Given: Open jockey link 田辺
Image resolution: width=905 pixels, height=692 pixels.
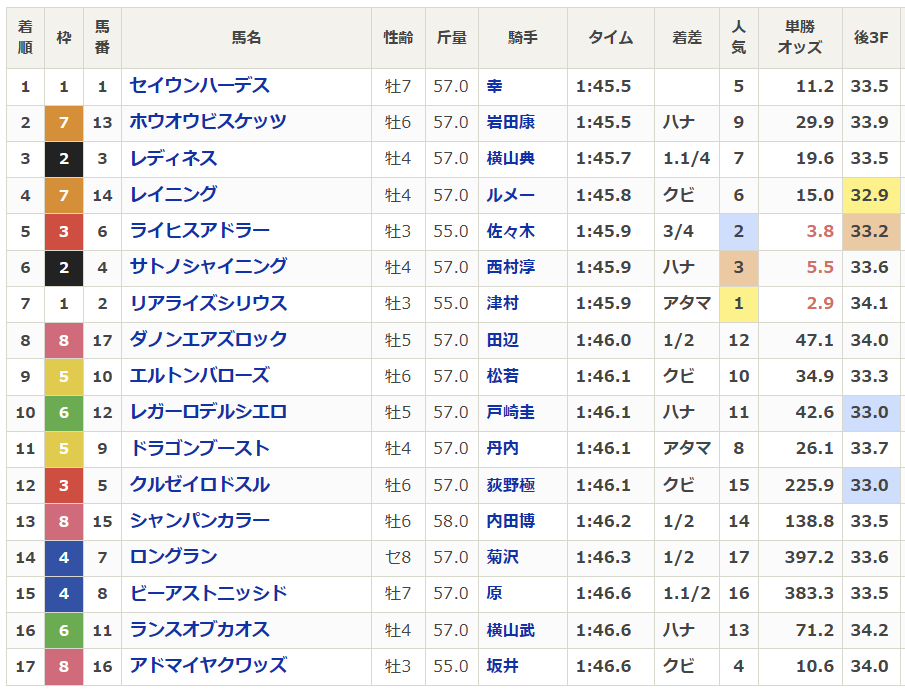Looking at the screenshot, I should click(x=502, y=339).
